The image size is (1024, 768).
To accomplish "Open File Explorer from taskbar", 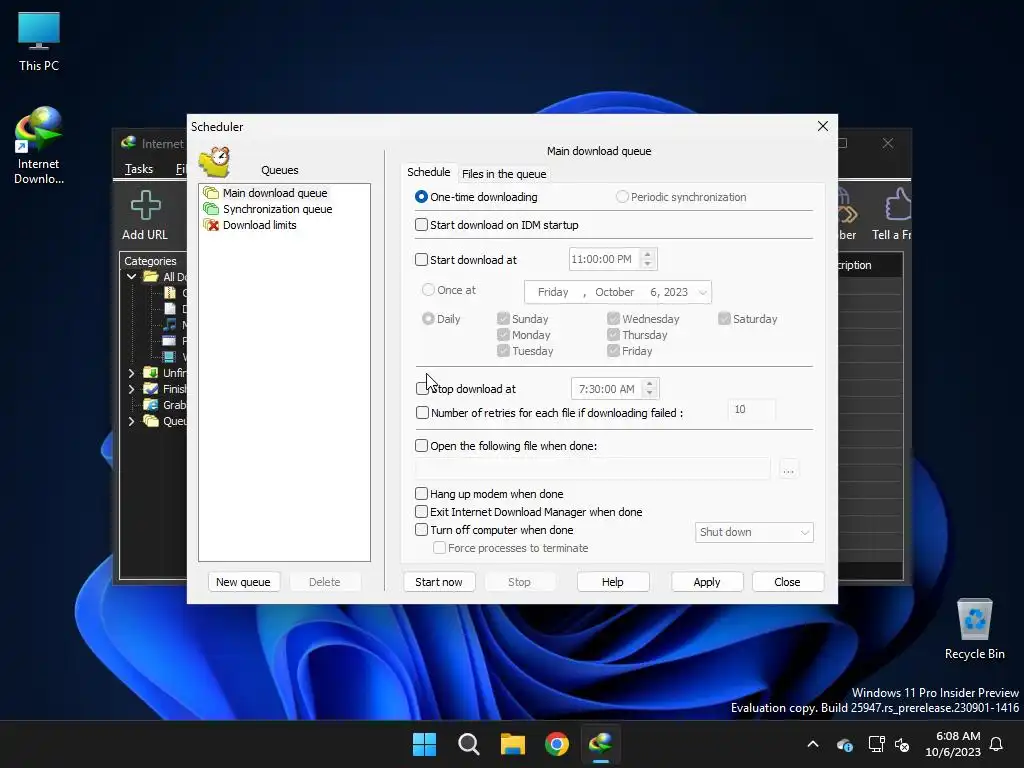I will click(513, 744).
